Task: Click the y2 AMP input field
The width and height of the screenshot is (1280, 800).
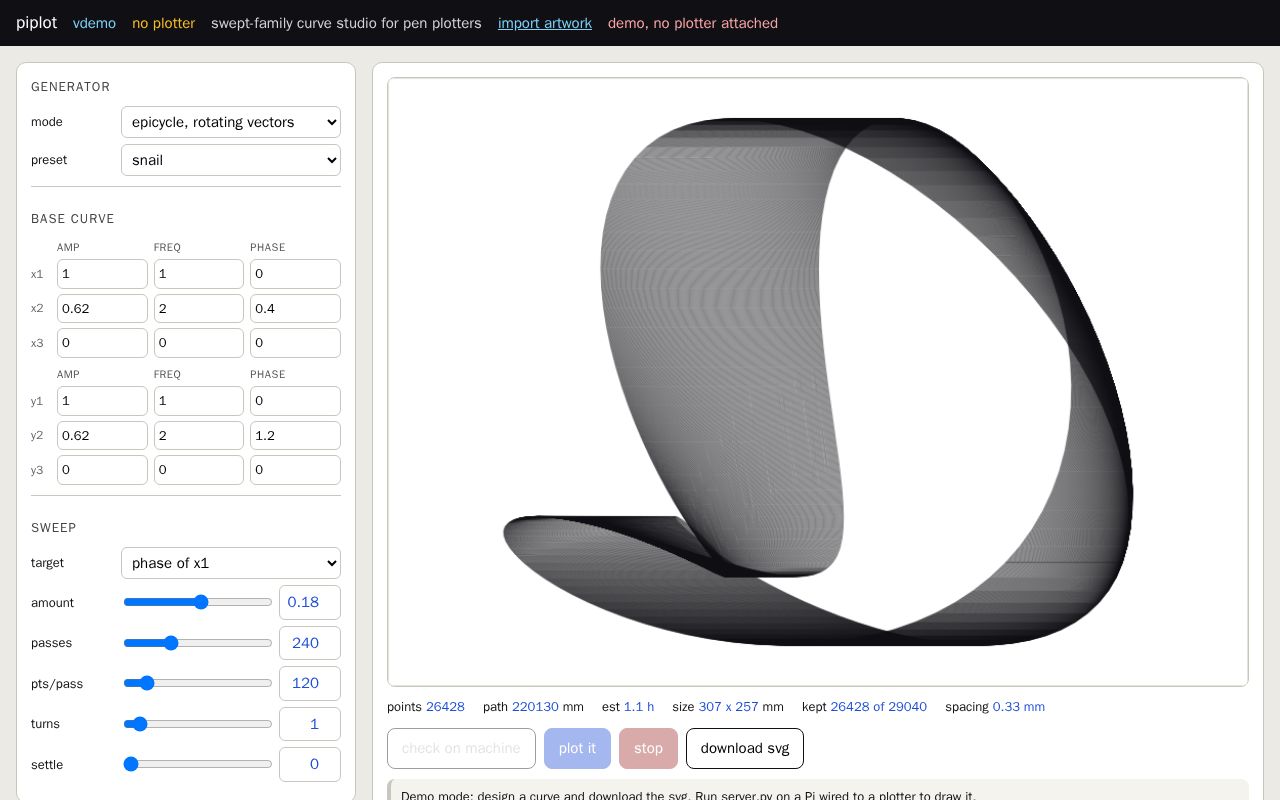Action: tap(102, 435)
